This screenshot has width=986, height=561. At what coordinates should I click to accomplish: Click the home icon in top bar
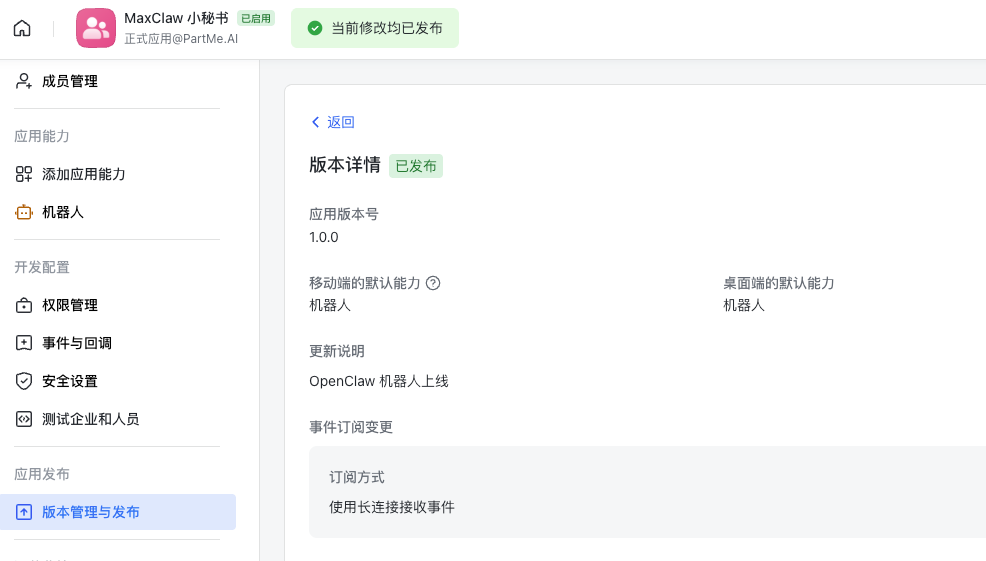click(x=22, y=28)
